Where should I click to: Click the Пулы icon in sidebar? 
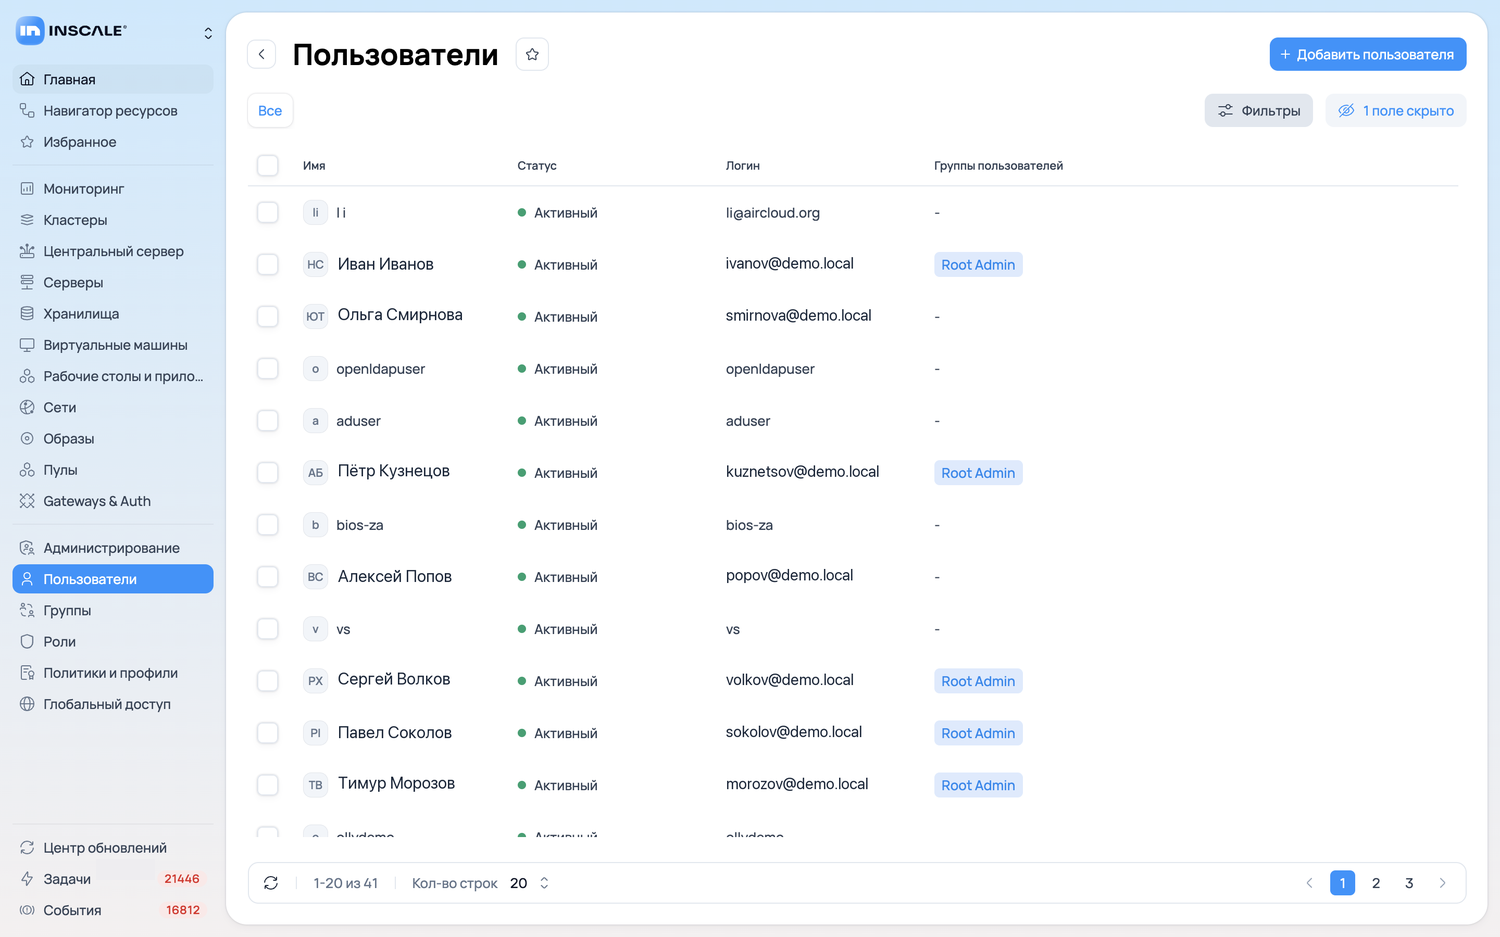[27, 470]
